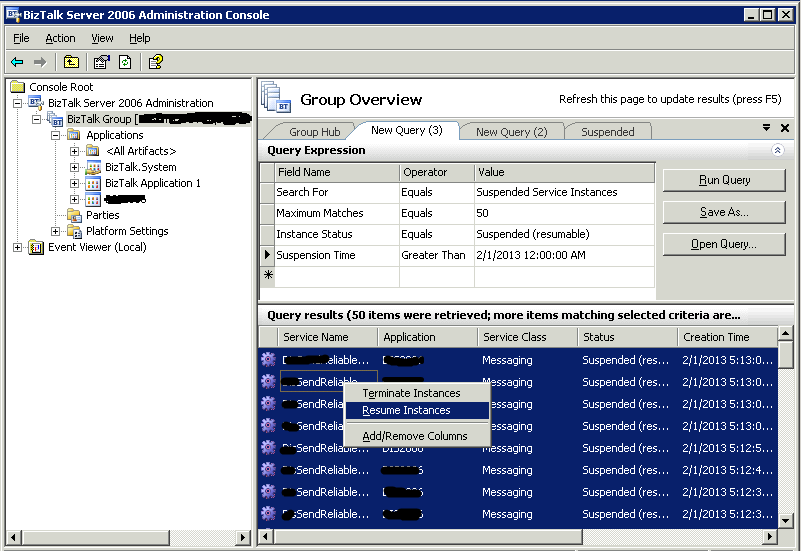
Task: Click the Run Query button
Action: (x=724, y=180)
